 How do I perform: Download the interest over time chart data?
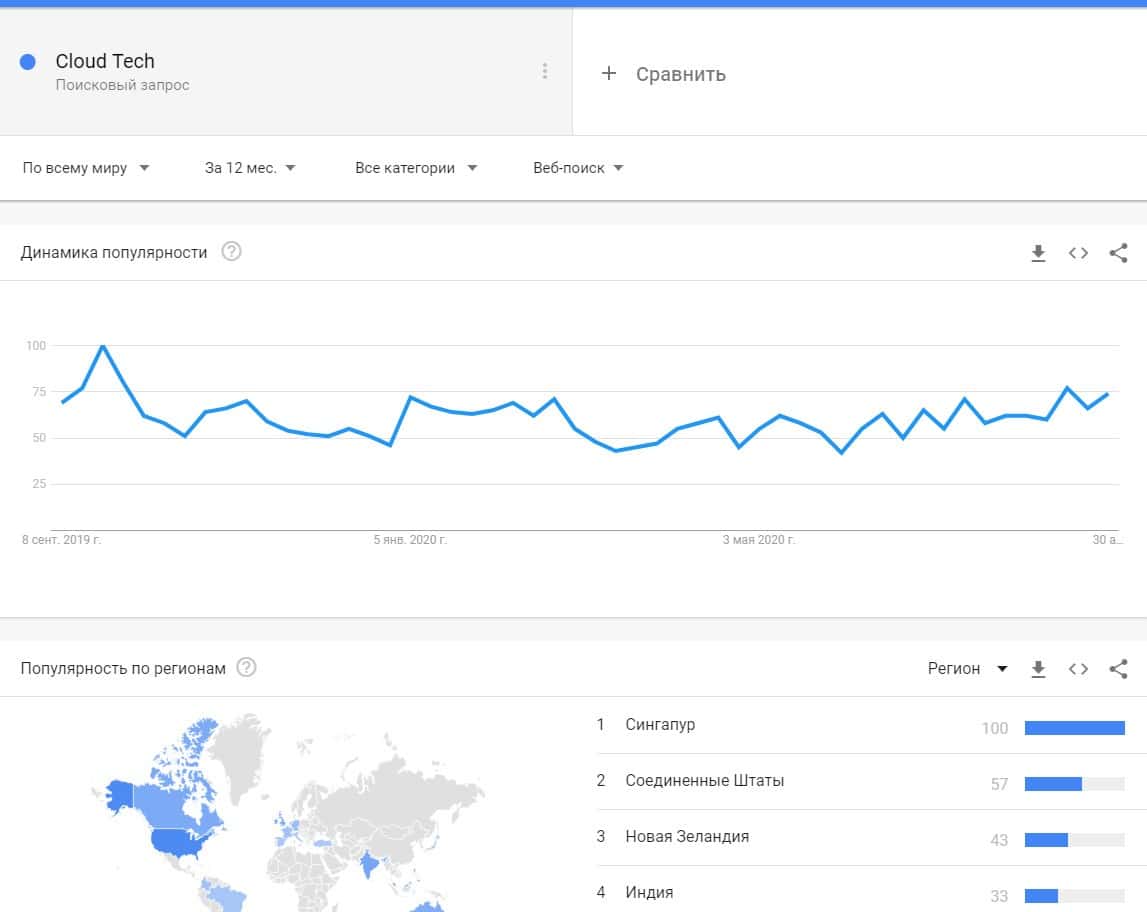[1038, 253]
